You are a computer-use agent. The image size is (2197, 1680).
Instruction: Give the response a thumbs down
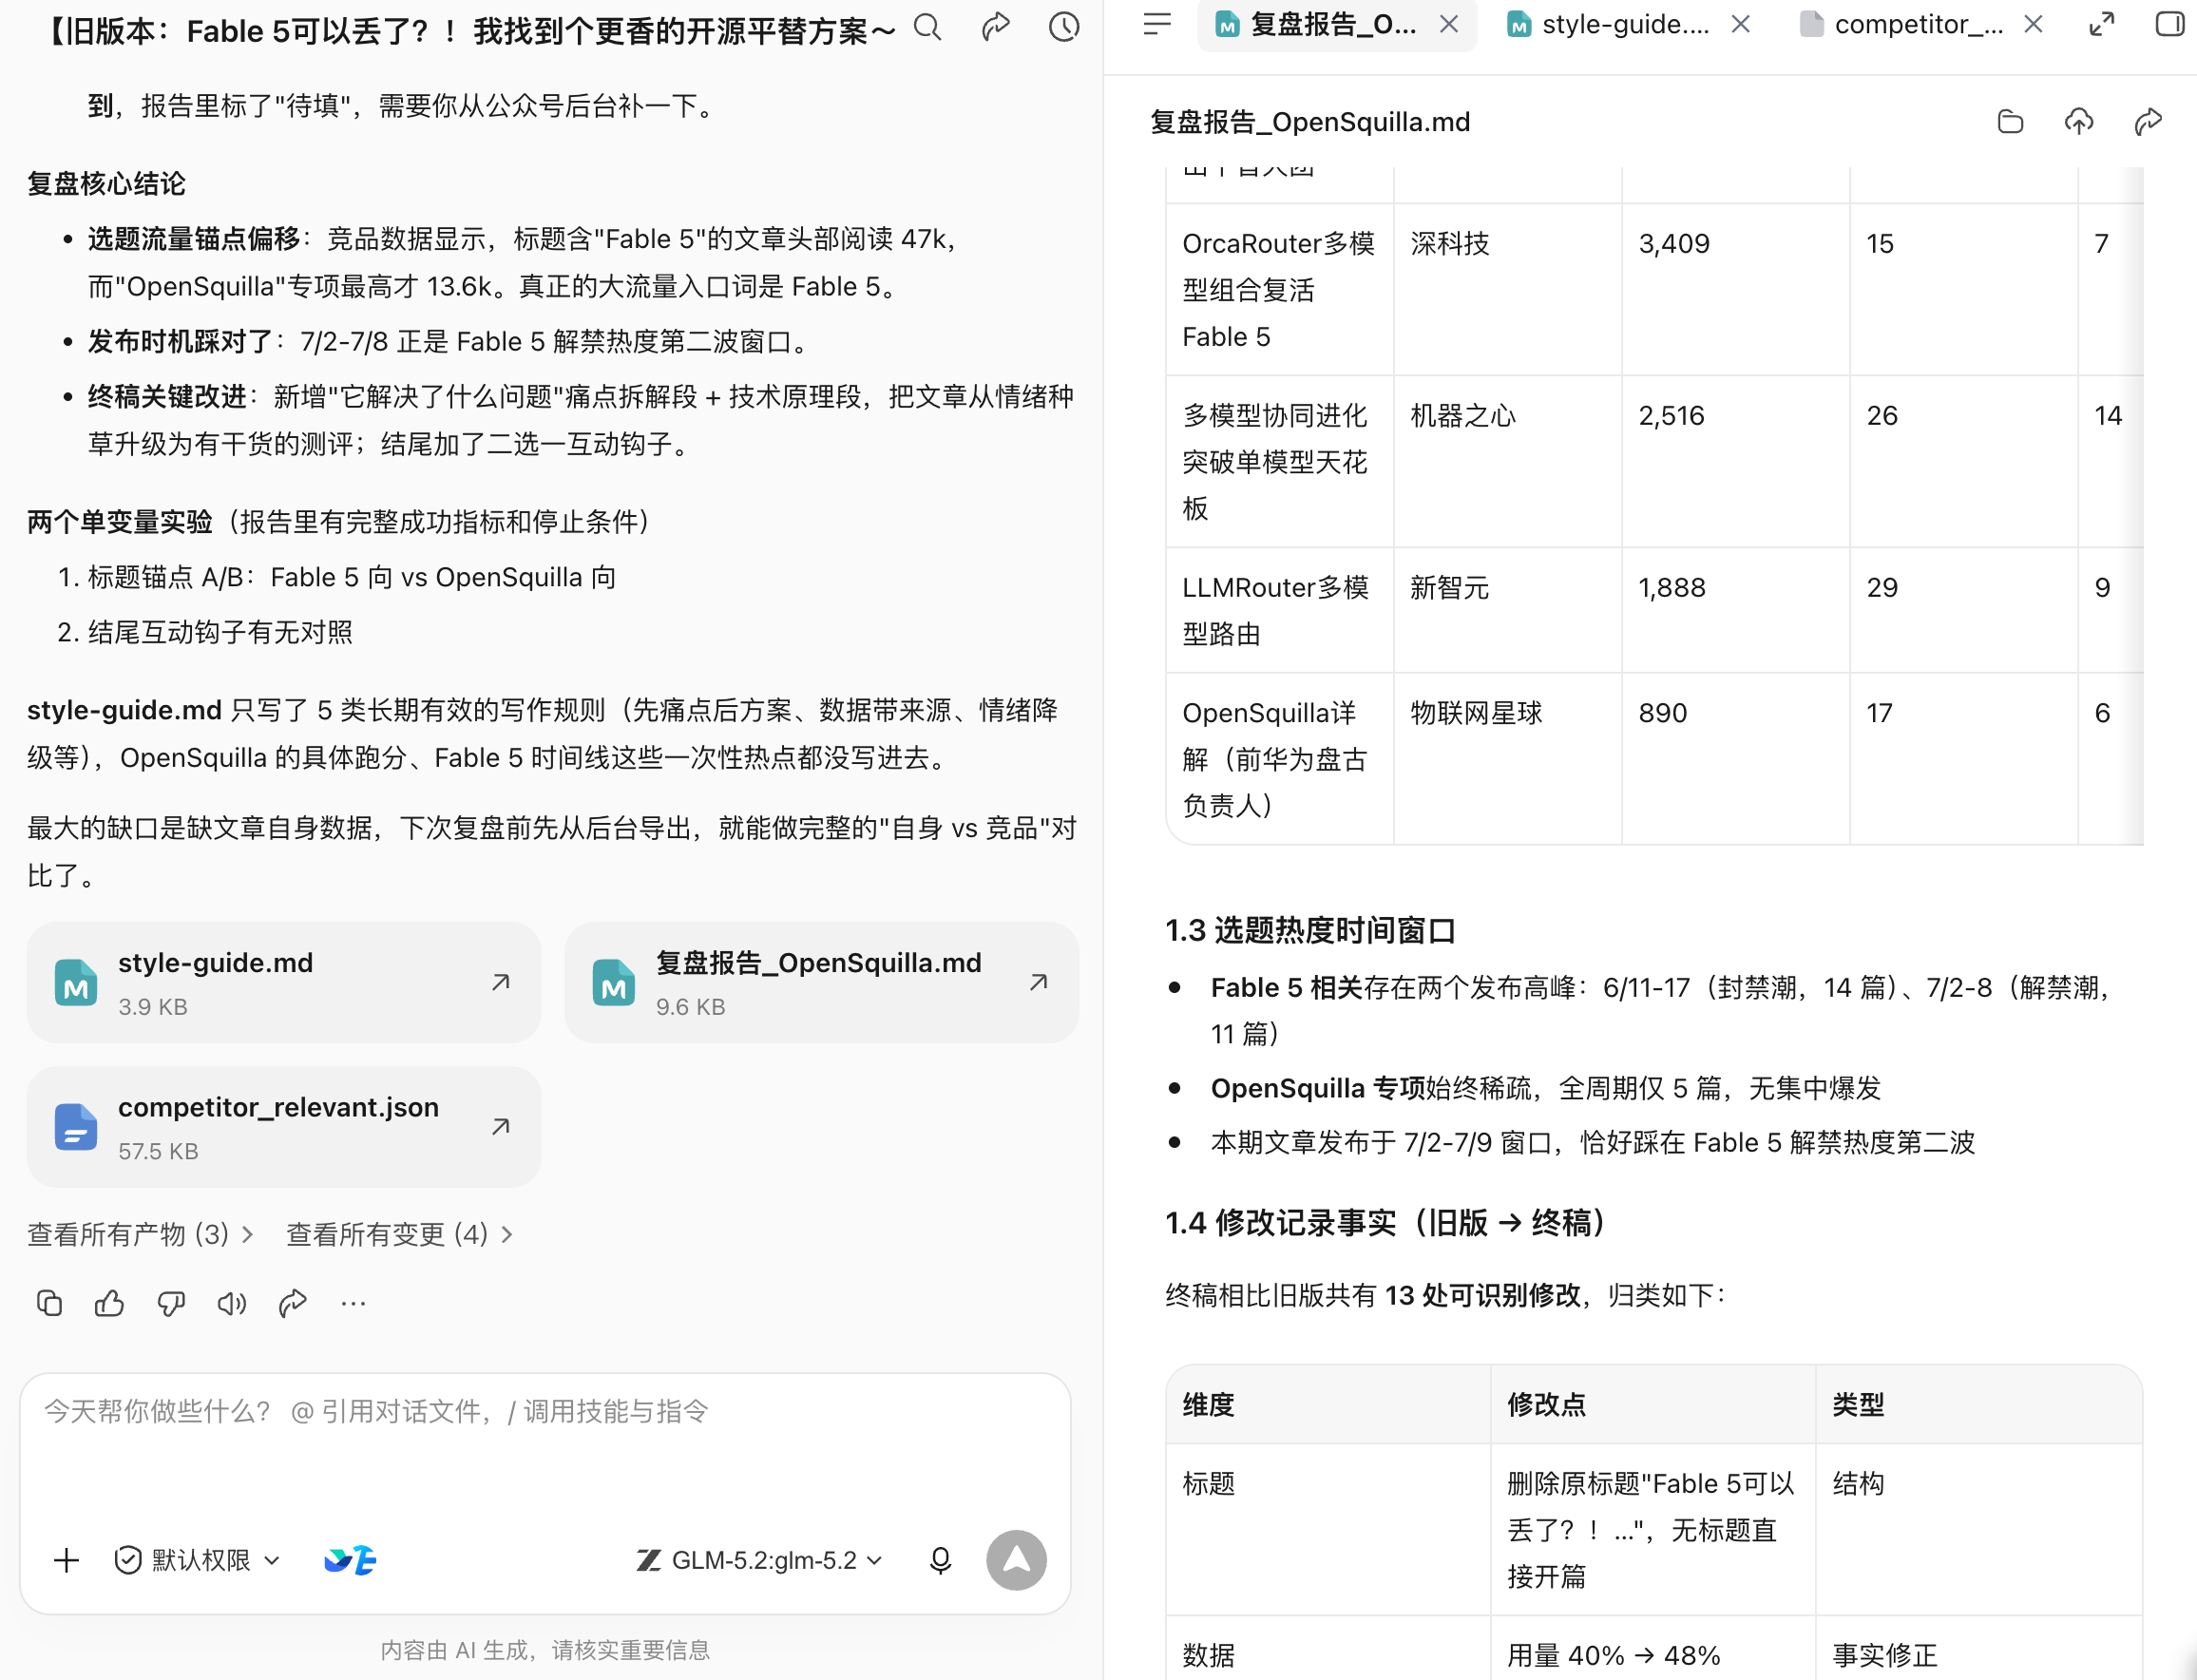click(x=171, y=1303)
